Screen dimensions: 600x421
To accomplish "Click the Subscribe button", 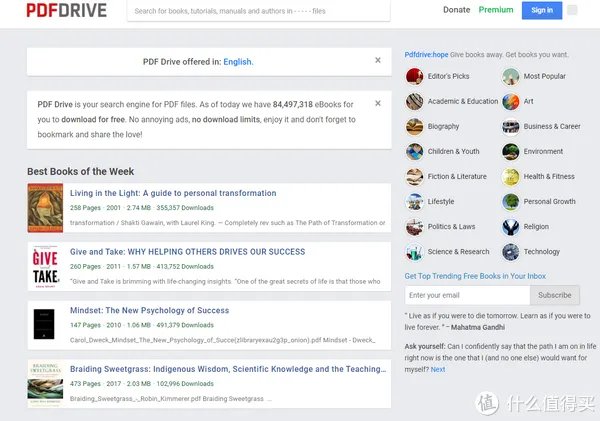I will point(555,295).
